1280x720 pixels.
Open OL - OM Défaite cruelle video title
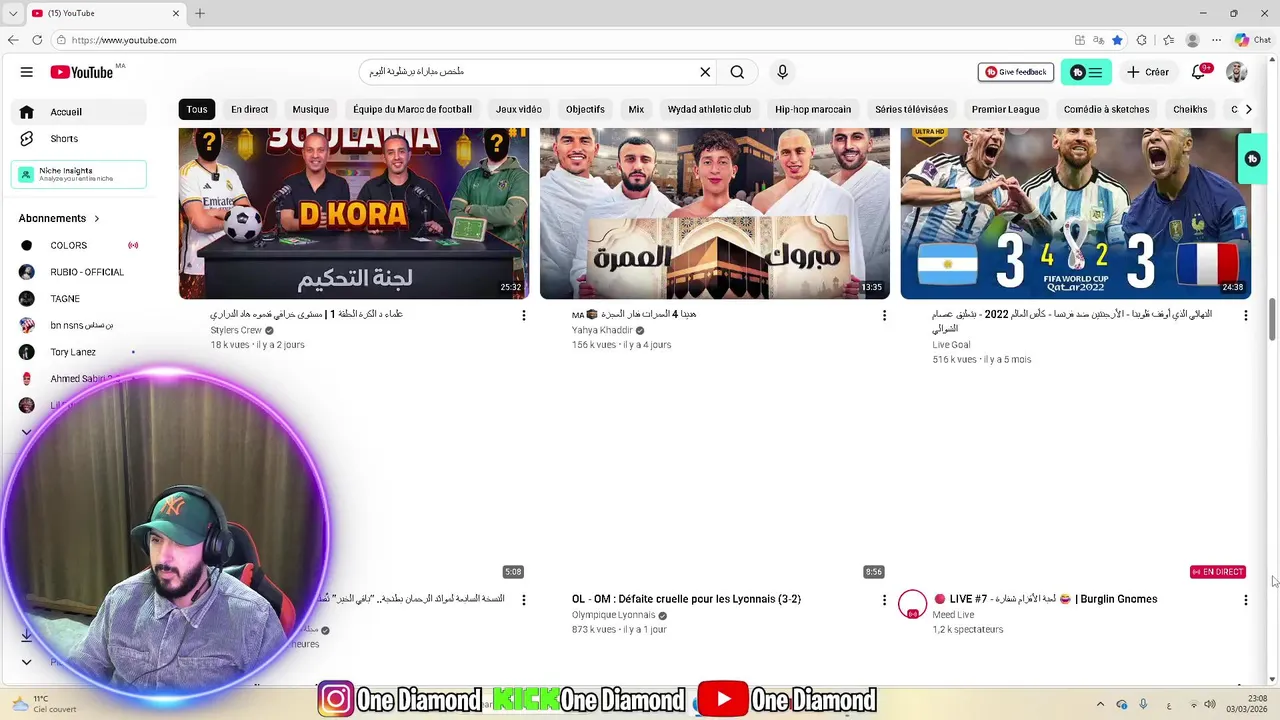[686, 599]
